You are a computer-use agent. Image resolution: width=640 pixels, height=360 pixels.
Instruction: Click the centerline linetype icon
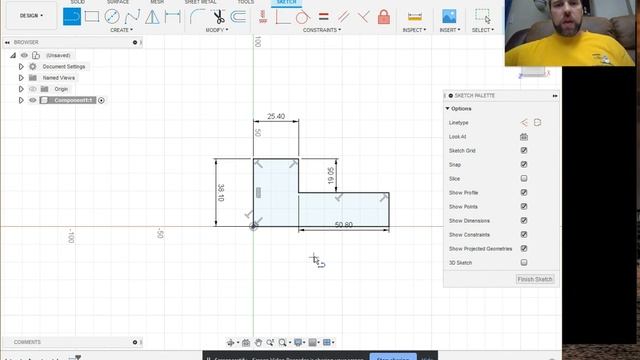point(538,122)
